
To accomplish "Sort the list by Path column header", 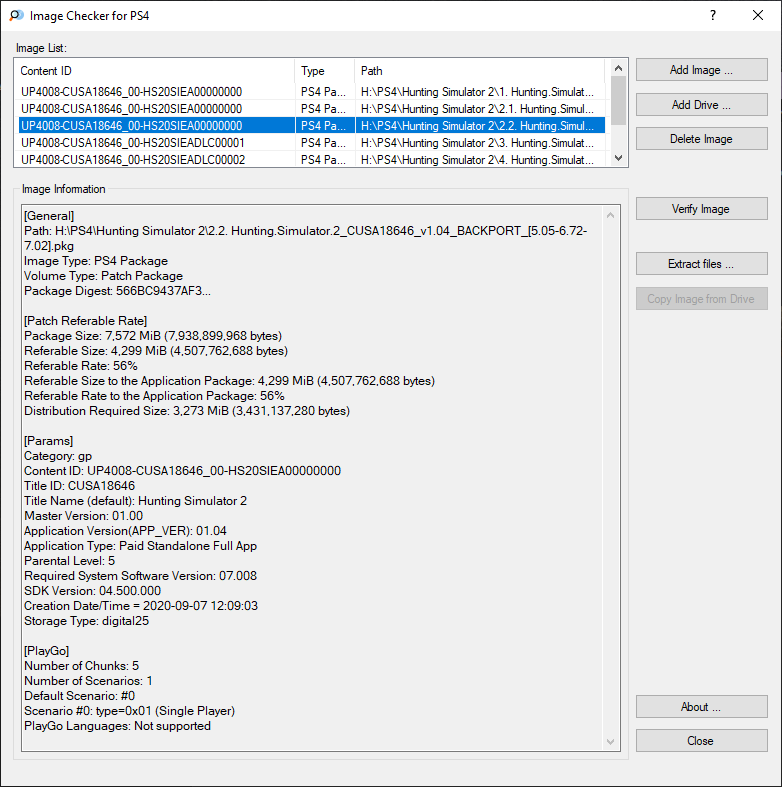I will (x=480, y=71).
